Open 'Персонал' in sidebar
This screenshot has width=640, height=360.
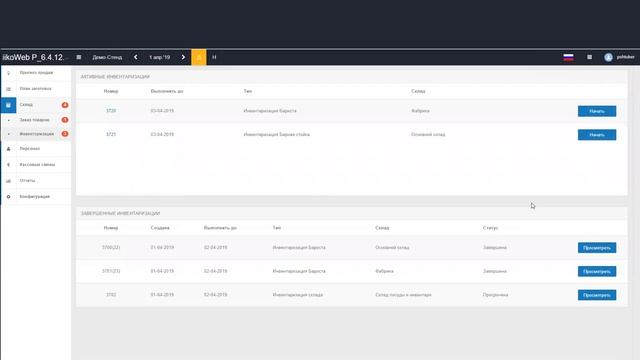30,149
